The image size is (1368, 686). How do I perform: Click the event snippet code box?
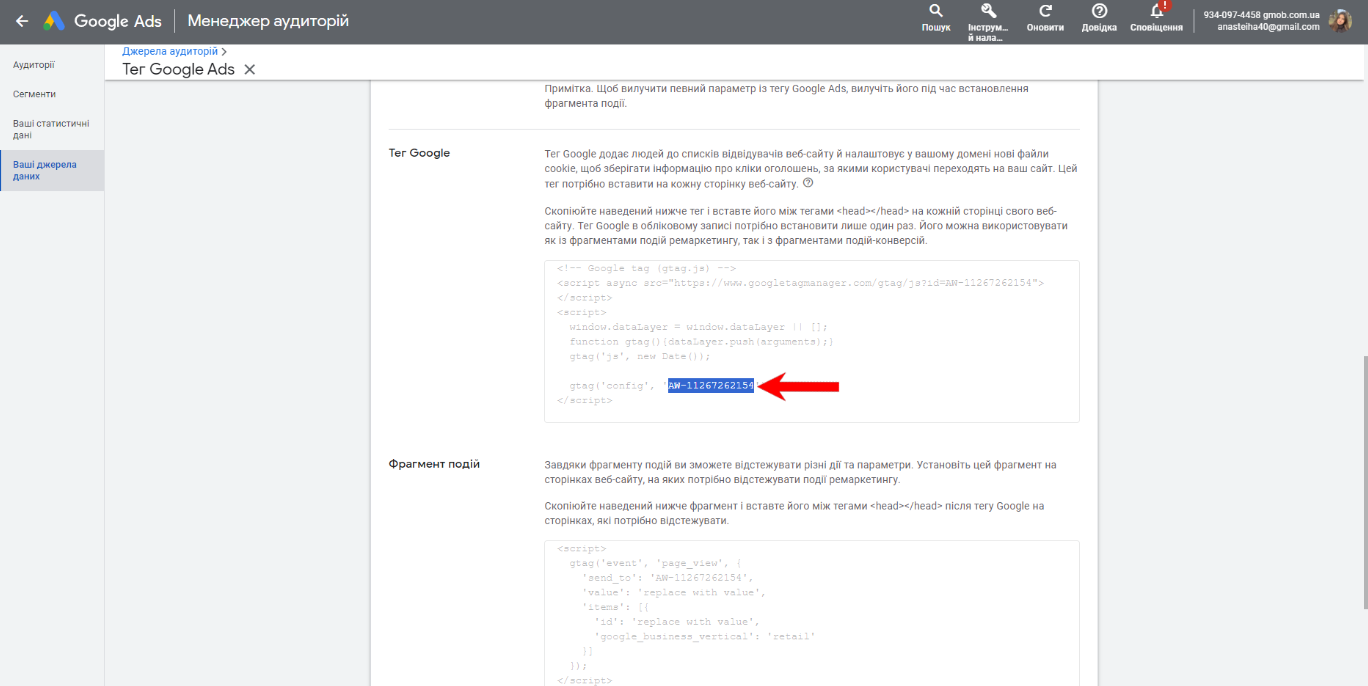pyautogui.click(x=811, y=613)
